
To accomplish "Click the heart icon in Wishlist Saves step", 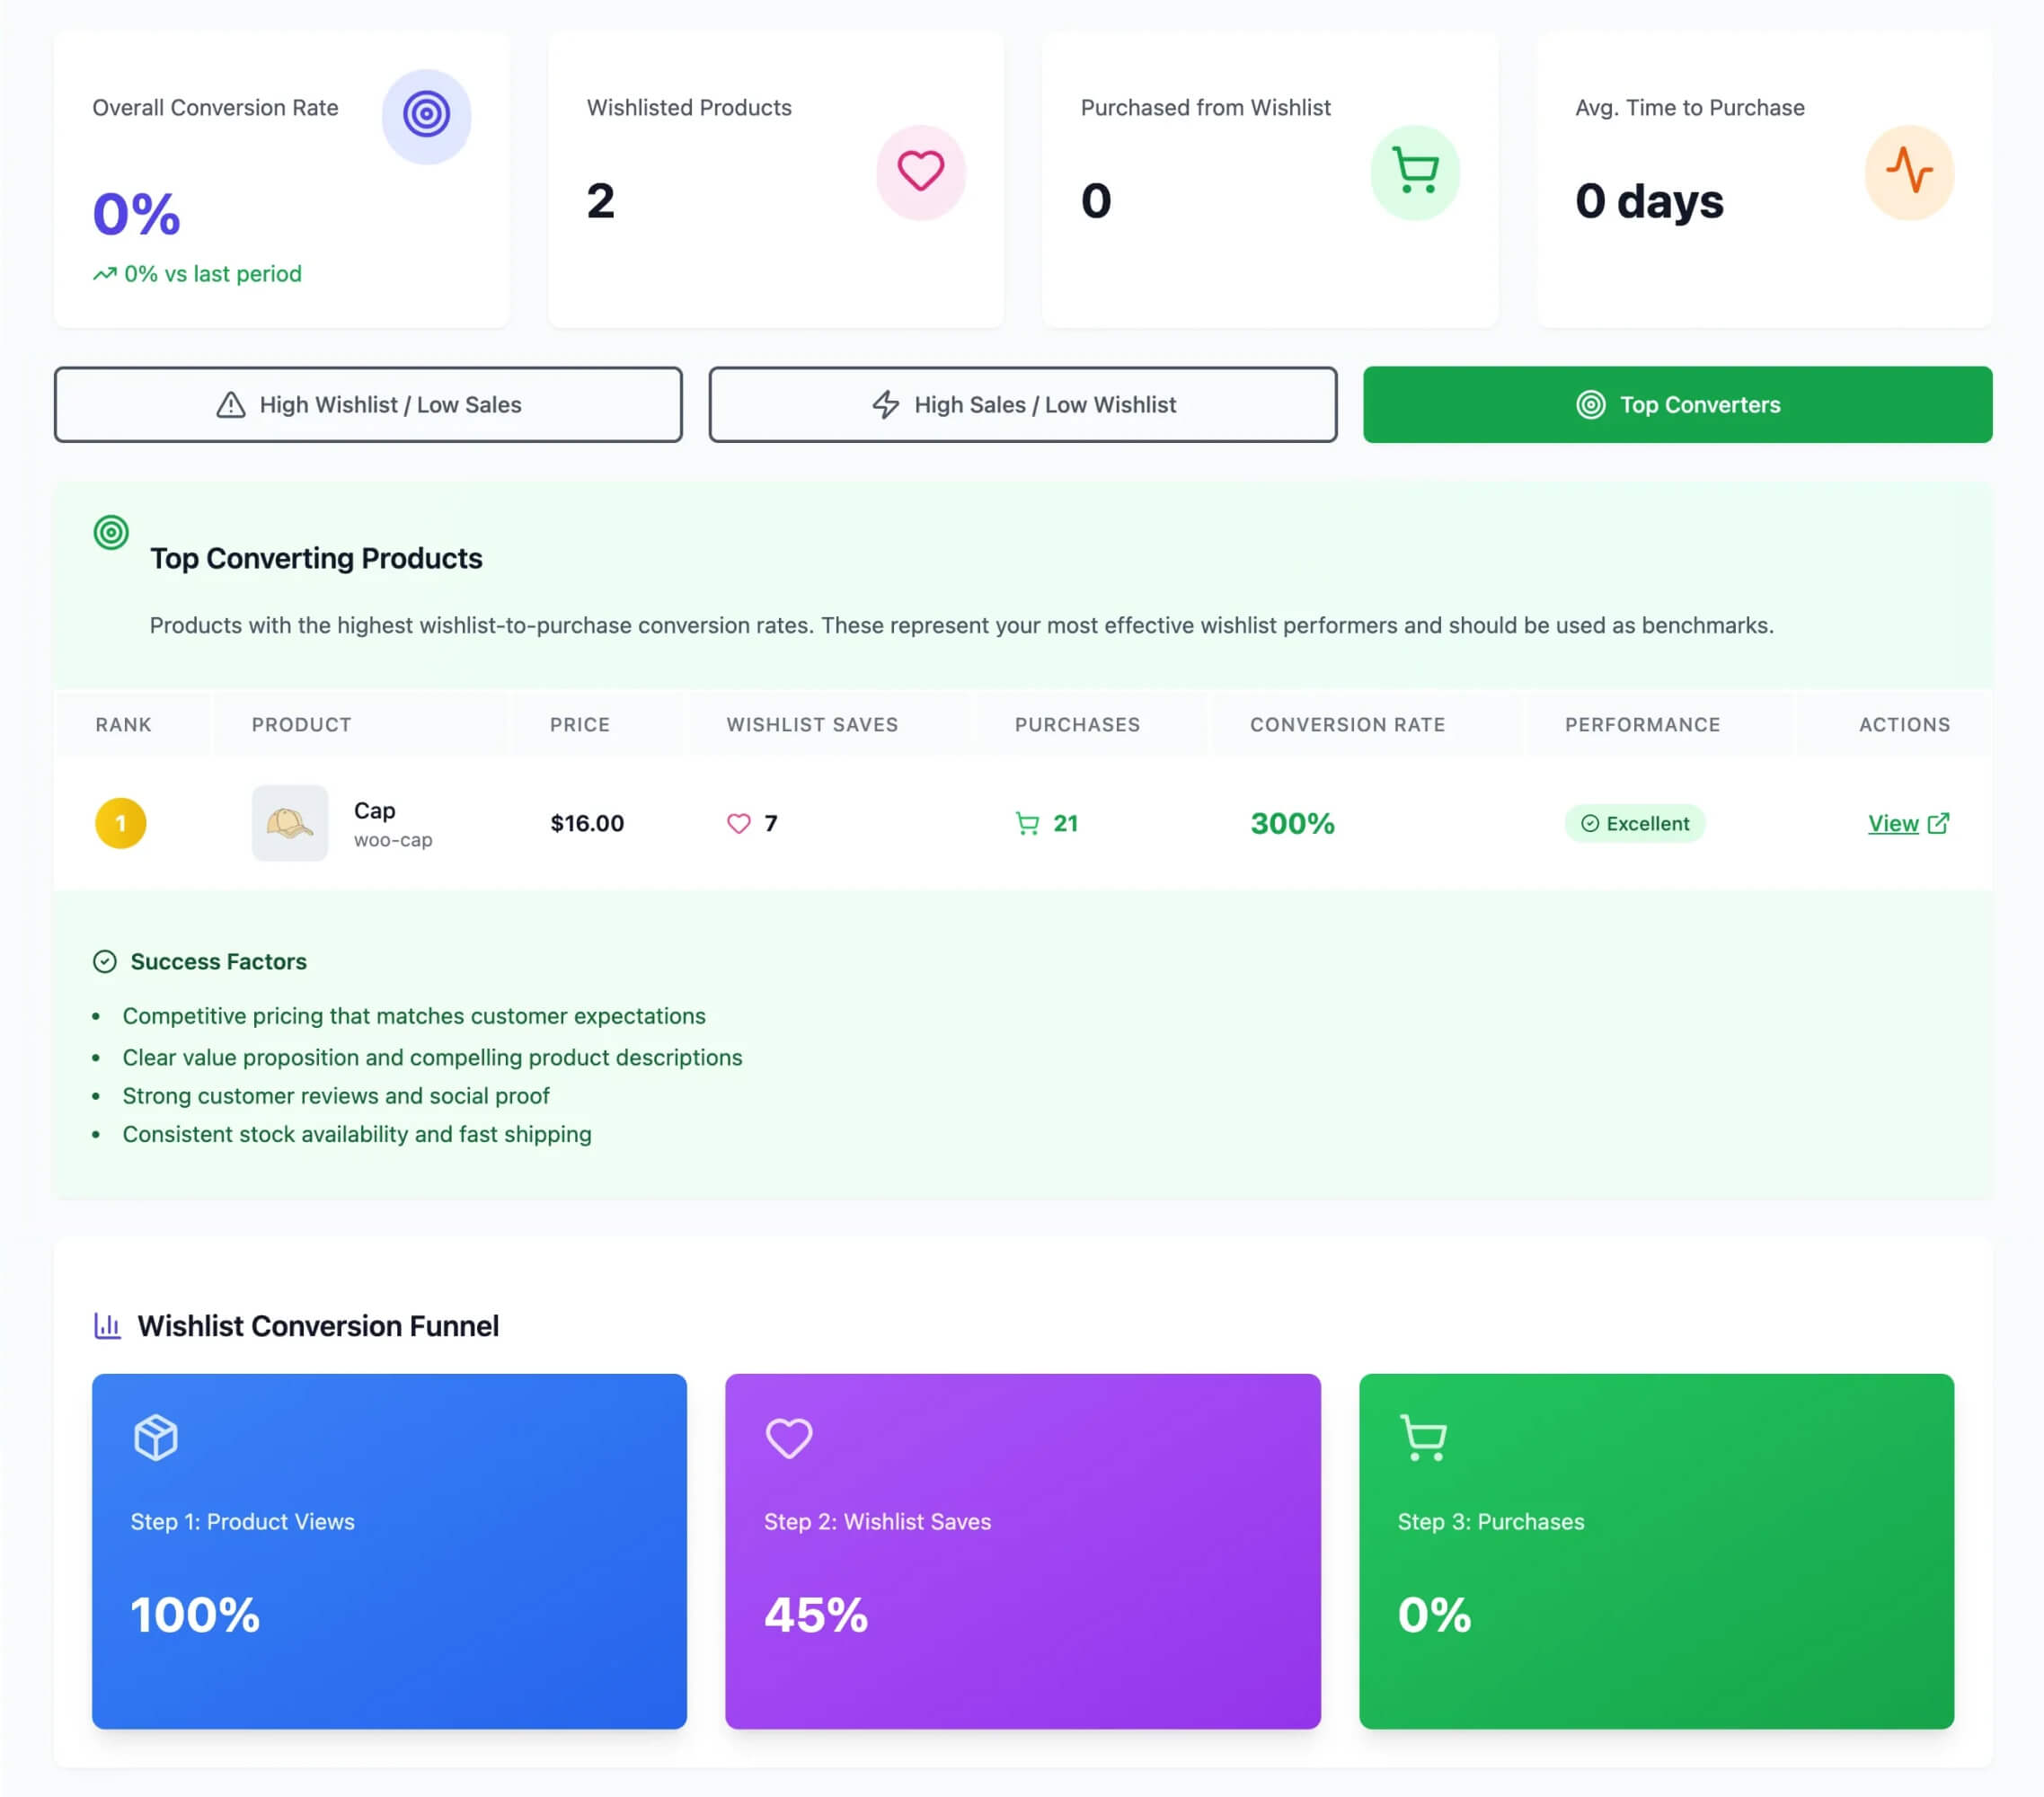I will pyautogui.click(x=788, y=1438).
